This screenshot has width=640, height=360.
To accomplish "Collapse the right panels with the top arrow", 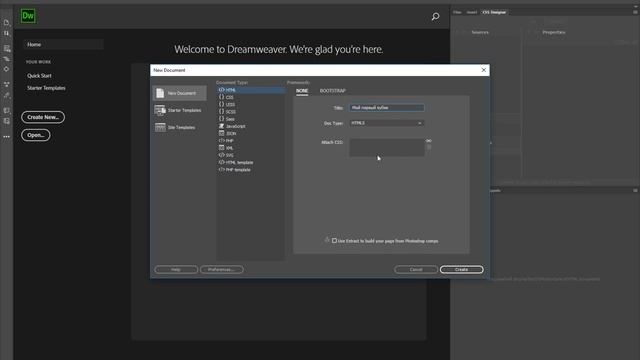I will (636, 6).
